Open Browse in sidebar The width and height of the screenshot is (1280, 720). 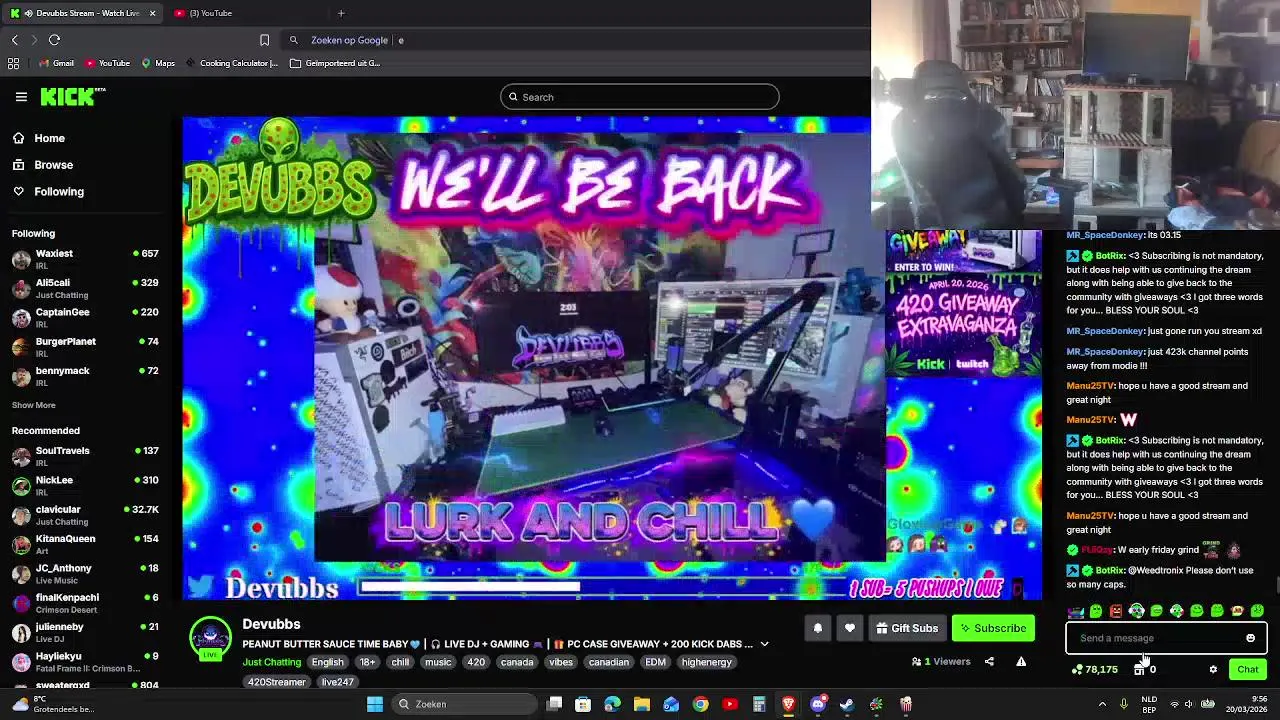coord(42,165)
